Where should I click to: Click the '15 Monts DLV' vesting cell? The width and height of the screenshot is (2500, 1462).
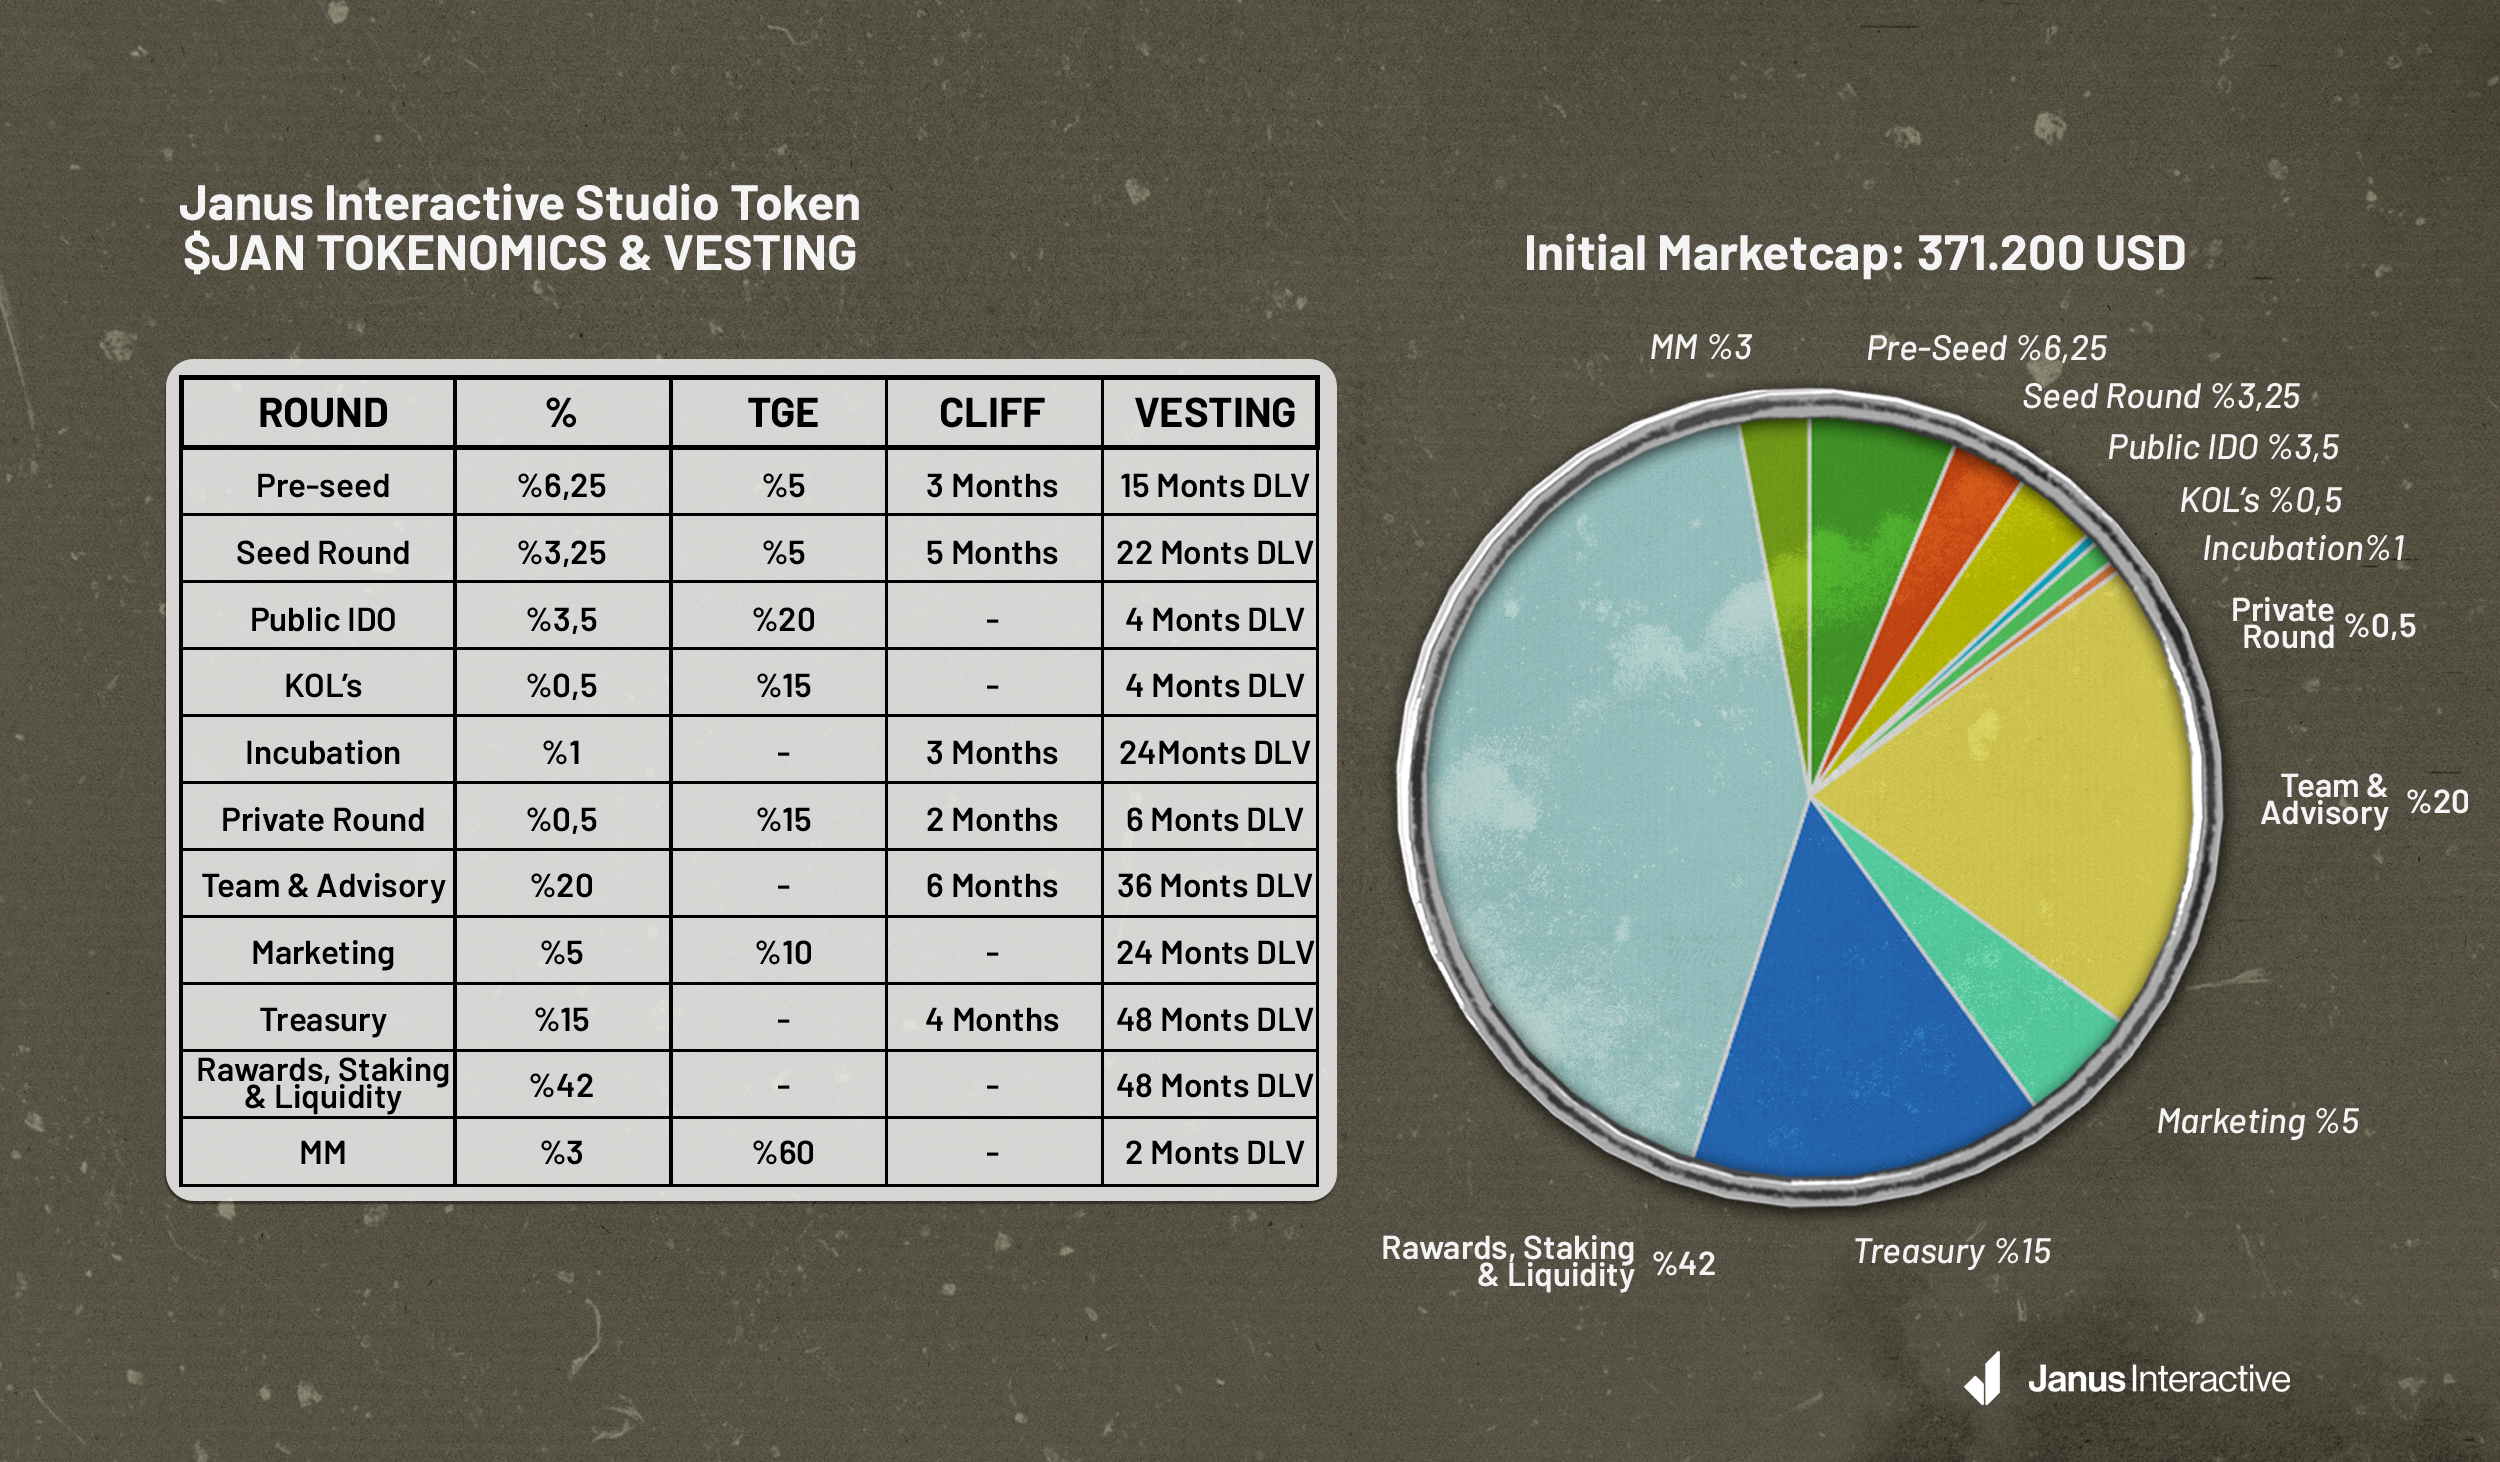(x=1210, y=483)
